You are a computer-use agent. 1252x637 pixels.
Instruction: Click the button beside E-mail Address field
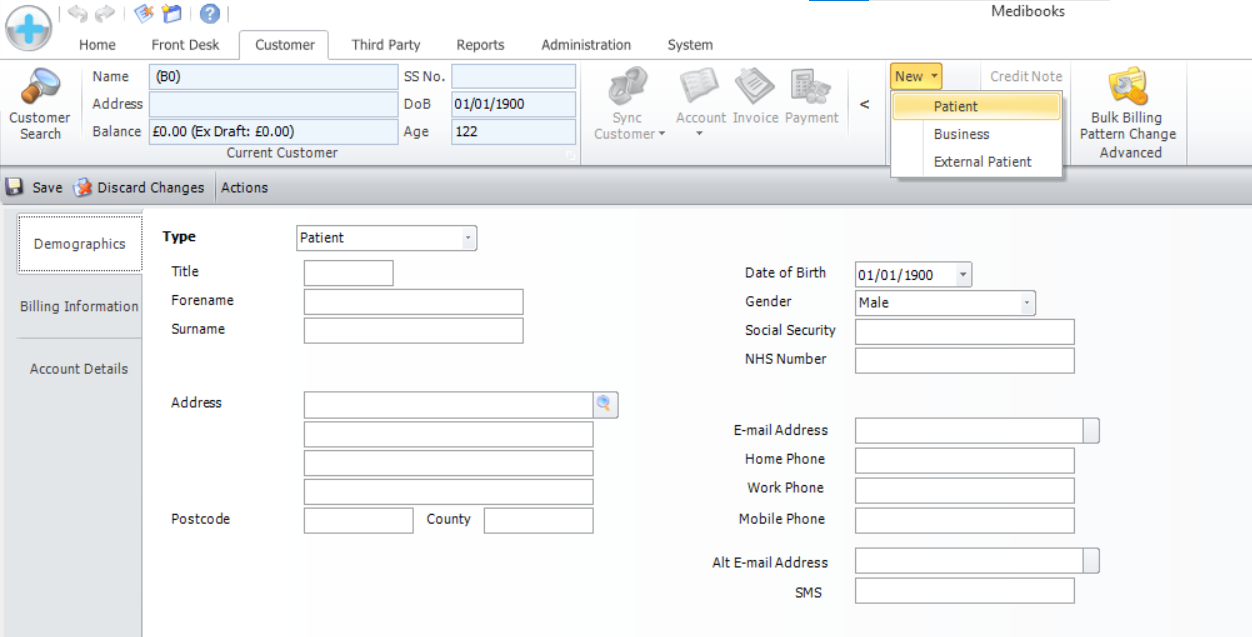[x=1091, y=431]
